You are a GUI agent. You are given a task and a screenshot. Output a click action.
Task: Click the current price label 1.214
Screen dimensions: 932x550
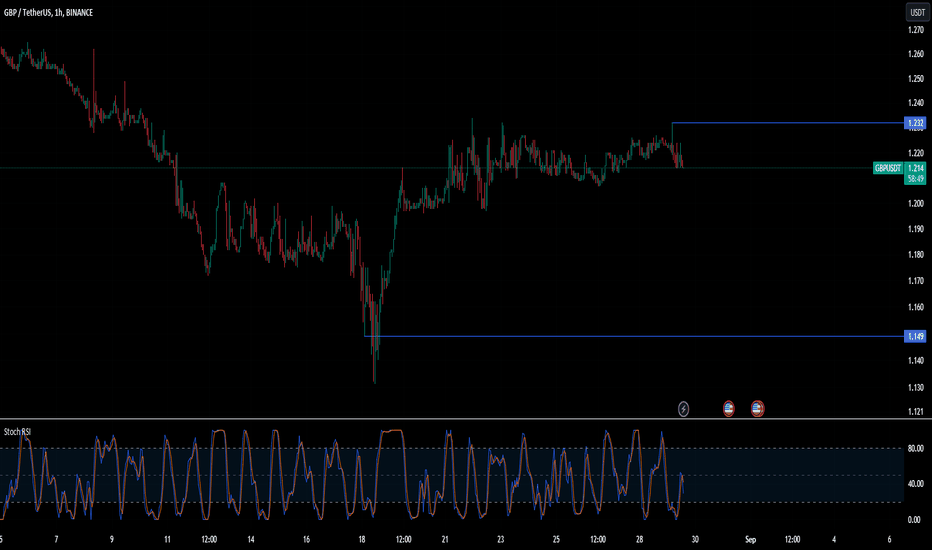click(x=915, y=168)
